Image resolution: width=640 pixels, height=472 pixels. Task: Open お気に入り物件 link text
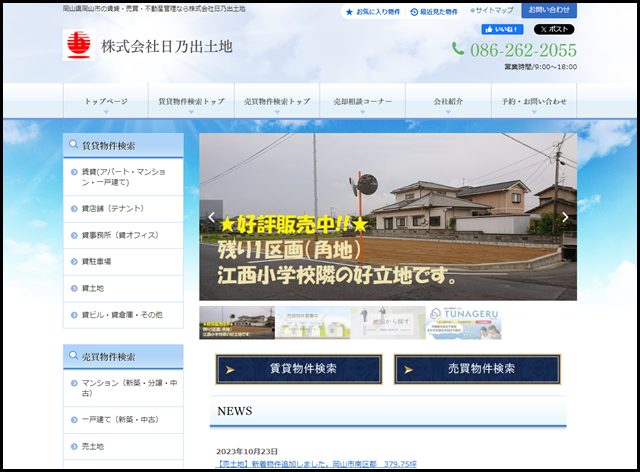click(x=378, y=12)
